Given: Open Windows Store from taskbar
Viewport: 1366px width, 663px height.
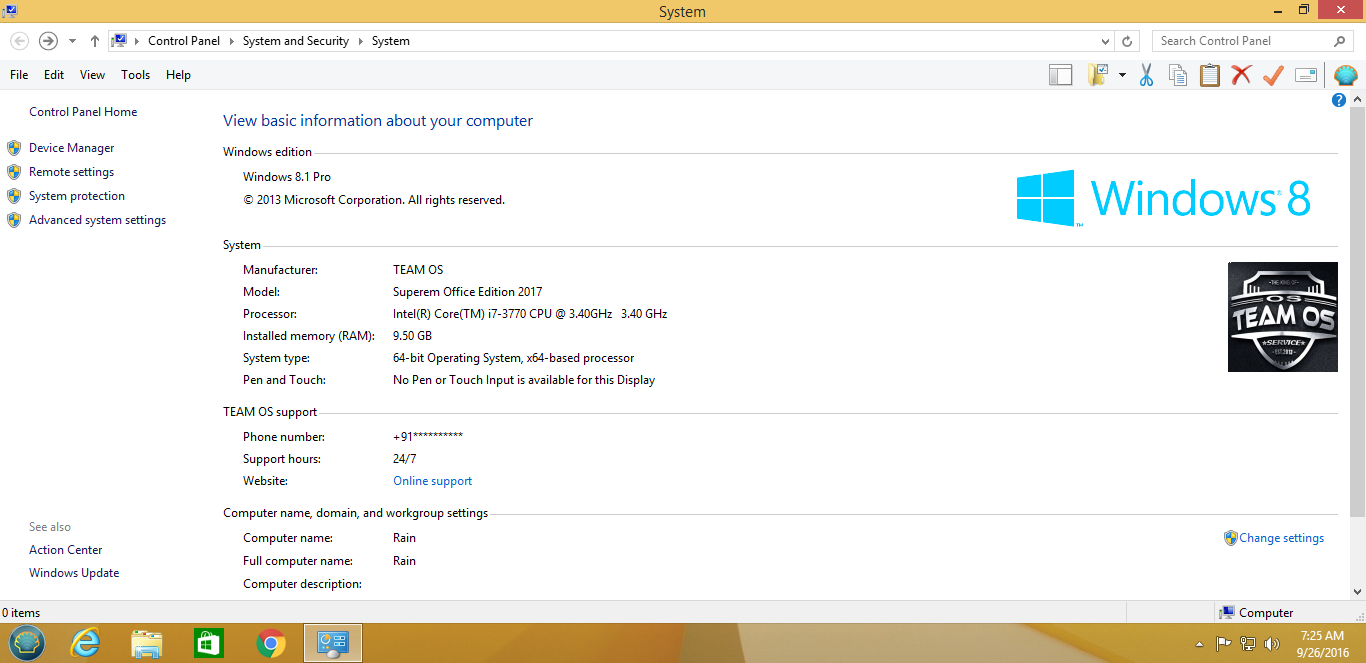Looking at the screenshot, I should (208, 643).
